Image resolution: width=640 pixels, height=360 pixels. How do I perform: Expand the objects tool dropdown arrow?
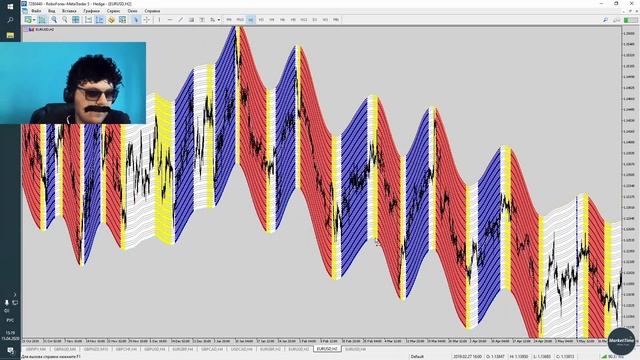pos(219,20)
